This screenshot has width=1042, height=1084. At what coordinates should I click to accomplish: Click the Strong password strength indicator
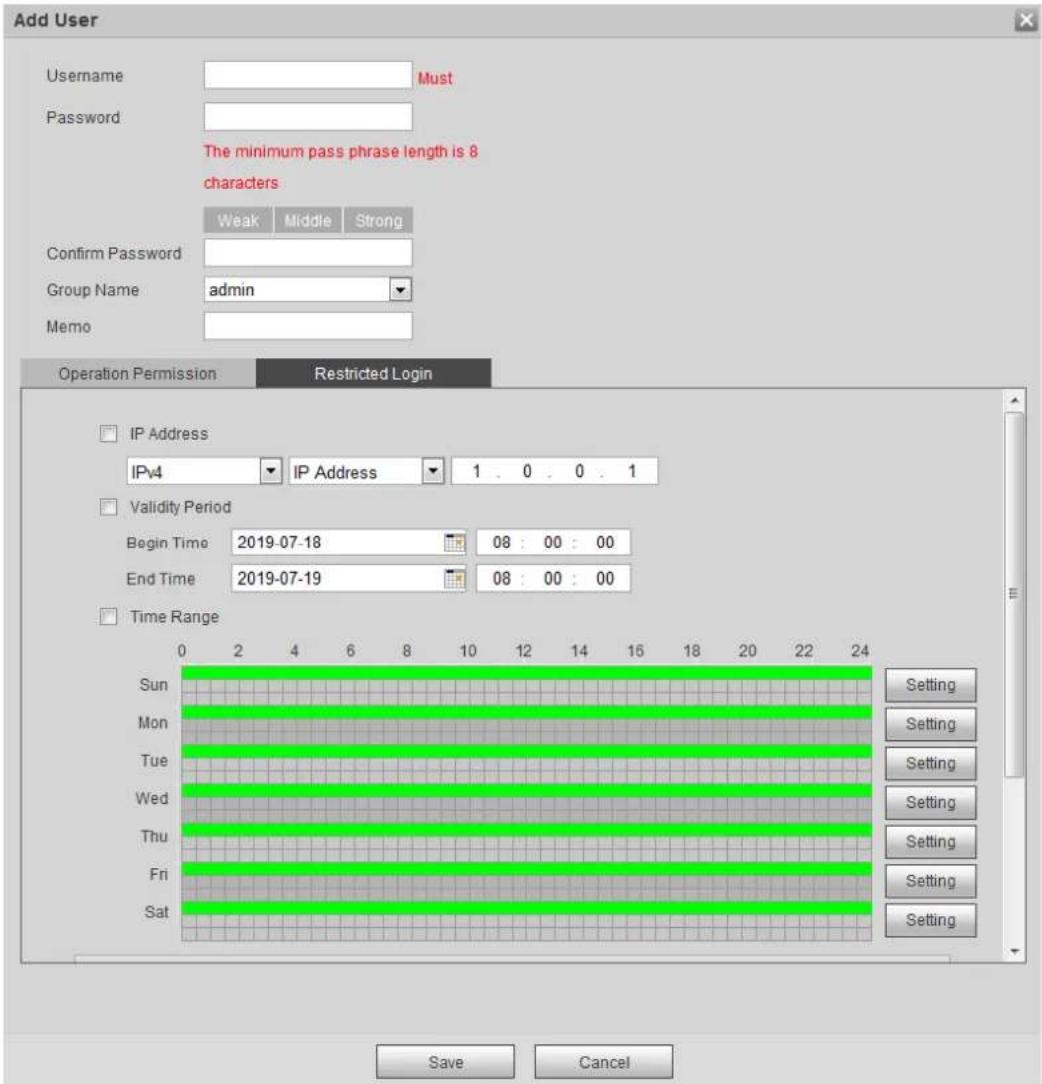[378, 221]
